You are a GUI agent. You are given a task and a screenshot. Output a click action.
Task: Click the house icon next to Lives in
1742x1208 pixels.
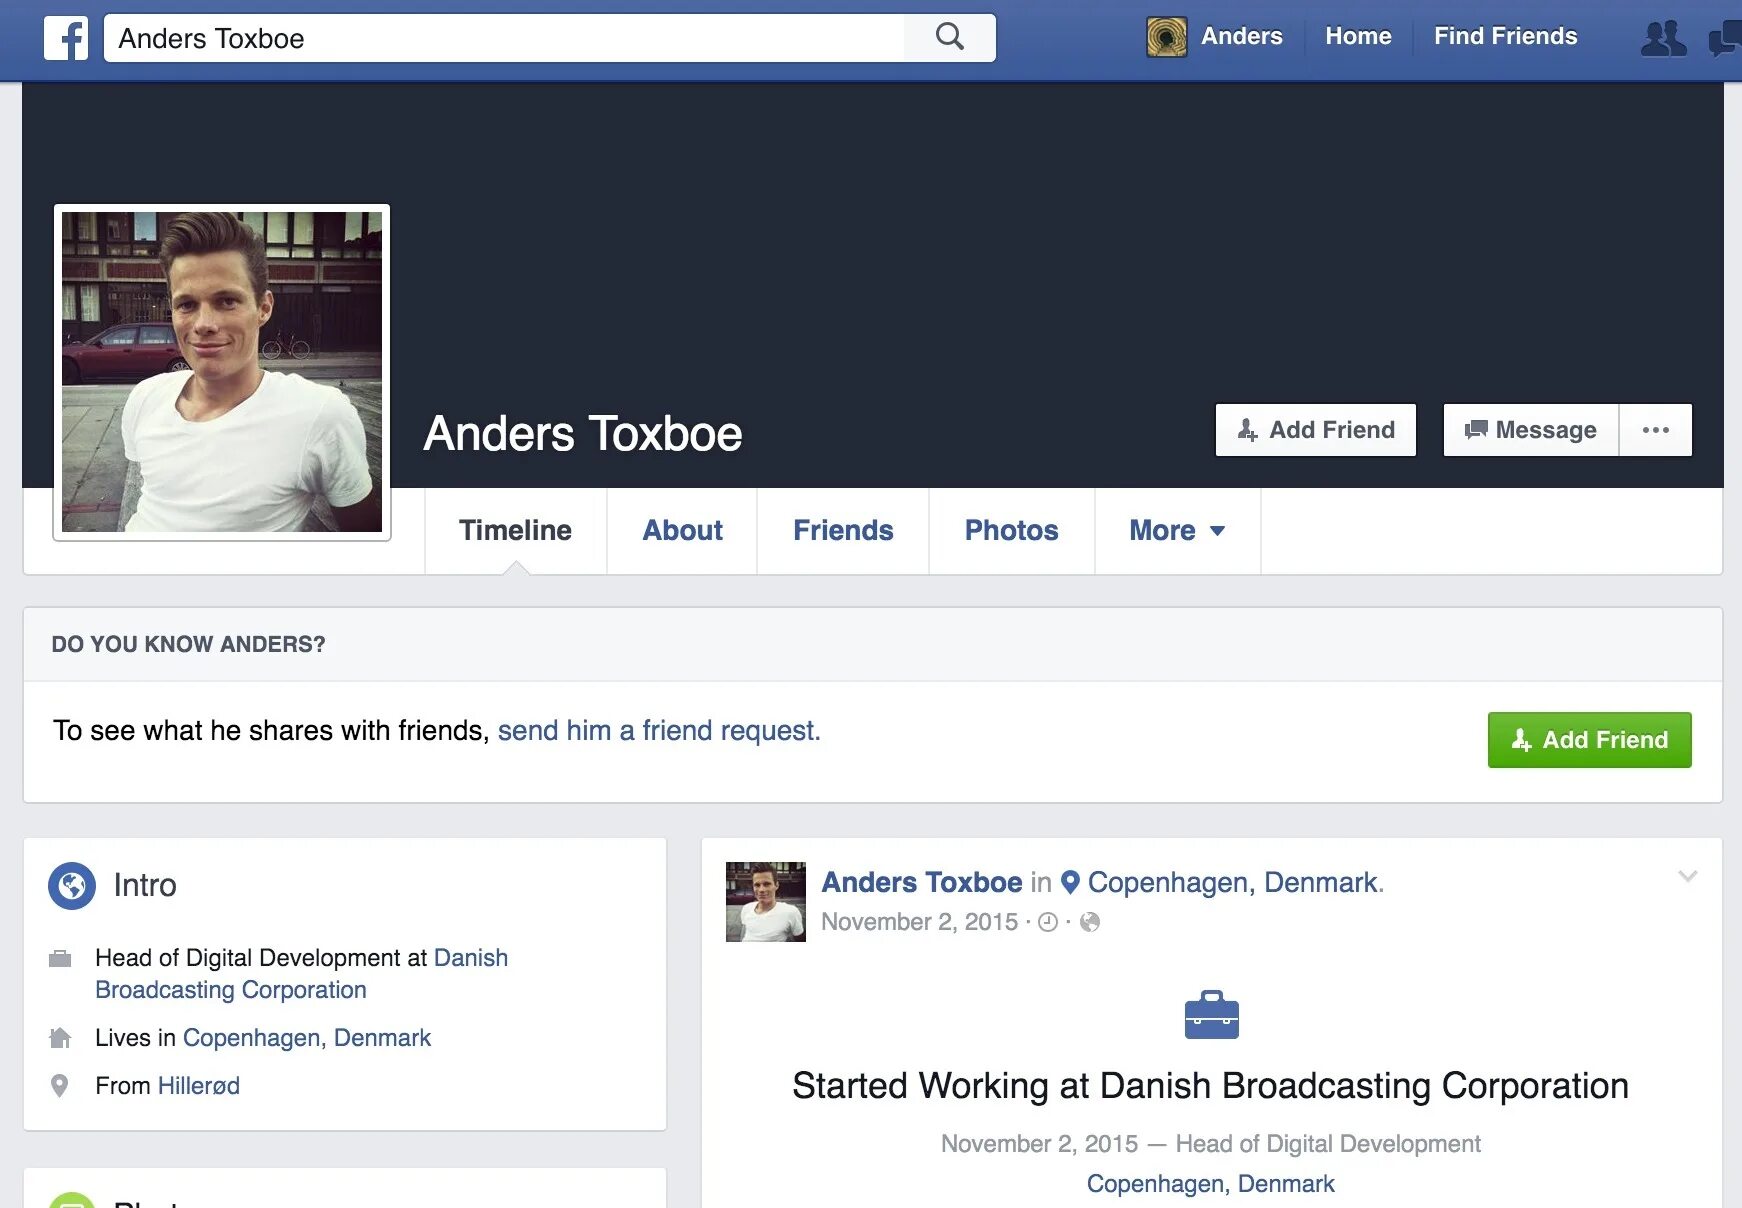[x=60, y=1038]
